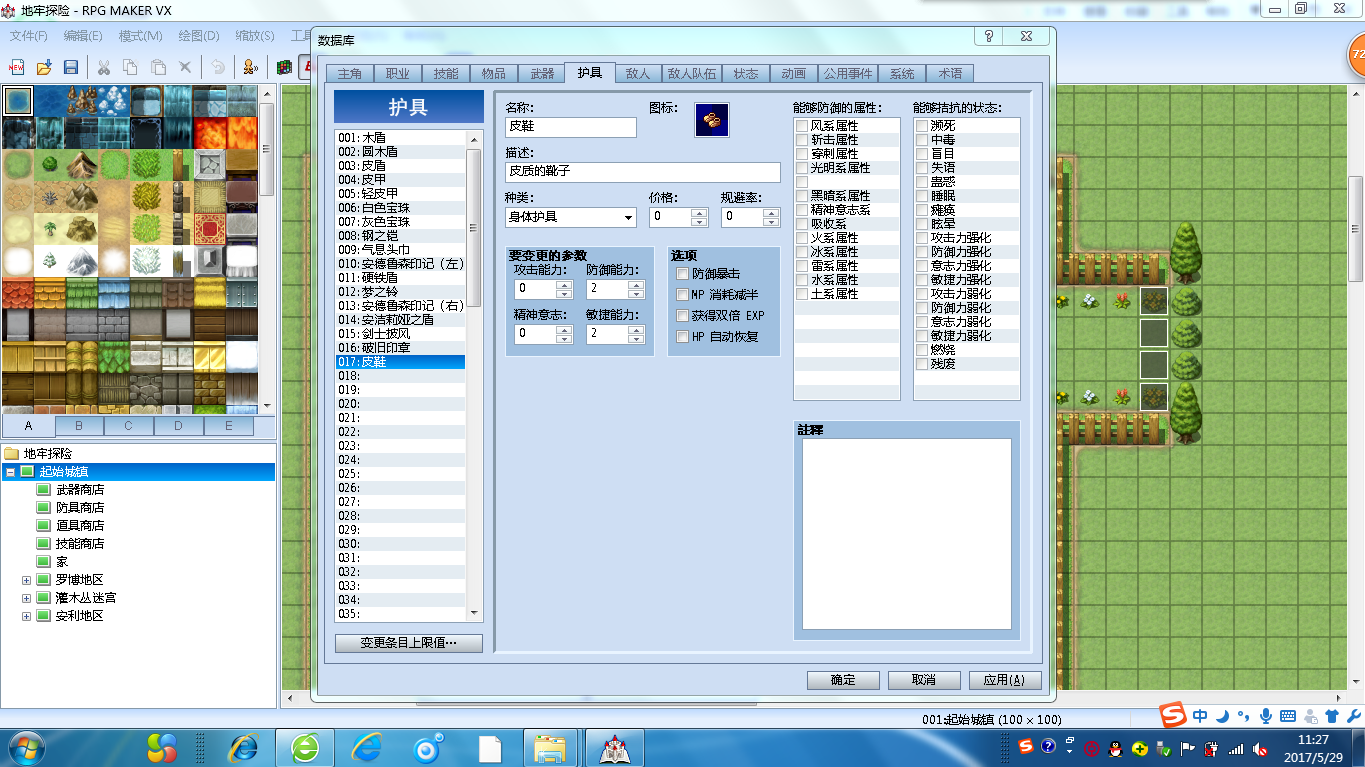Screen dimensions: 1365x767
Task: Click the Sogou S input method icon
Action: click(1172, 714)
